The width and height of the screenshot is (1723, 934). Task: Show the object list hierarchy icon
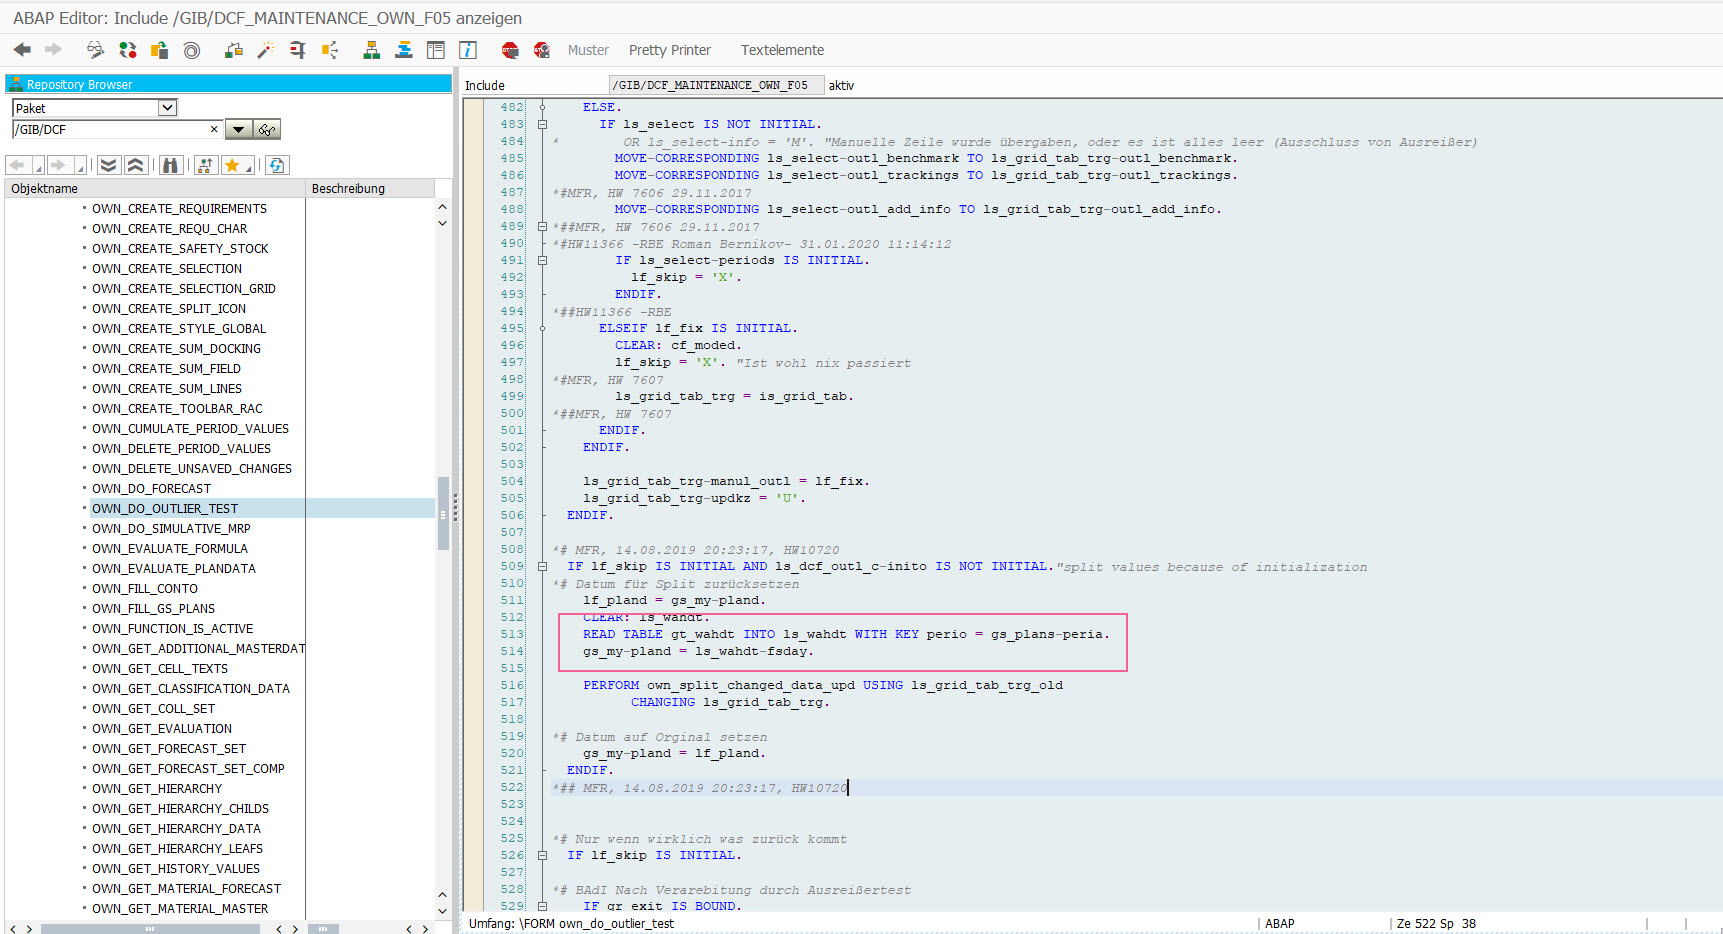(x=371, y=50)
